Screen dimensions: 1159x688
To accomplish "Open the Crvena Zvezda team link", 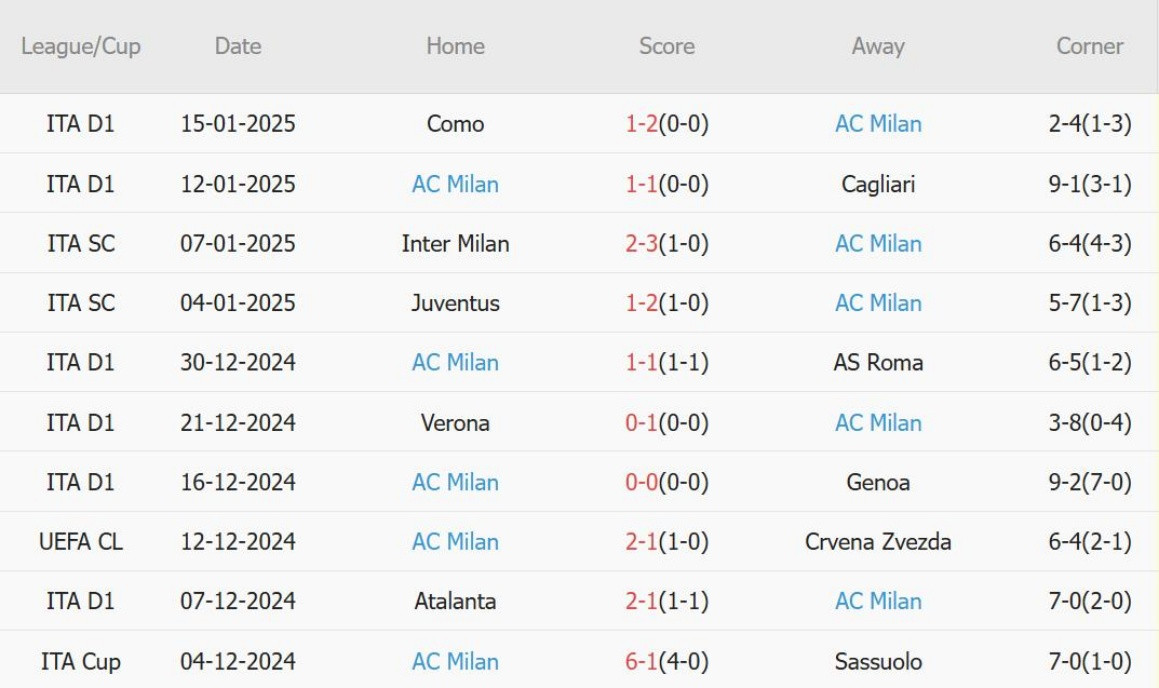I will click(878, 542).
